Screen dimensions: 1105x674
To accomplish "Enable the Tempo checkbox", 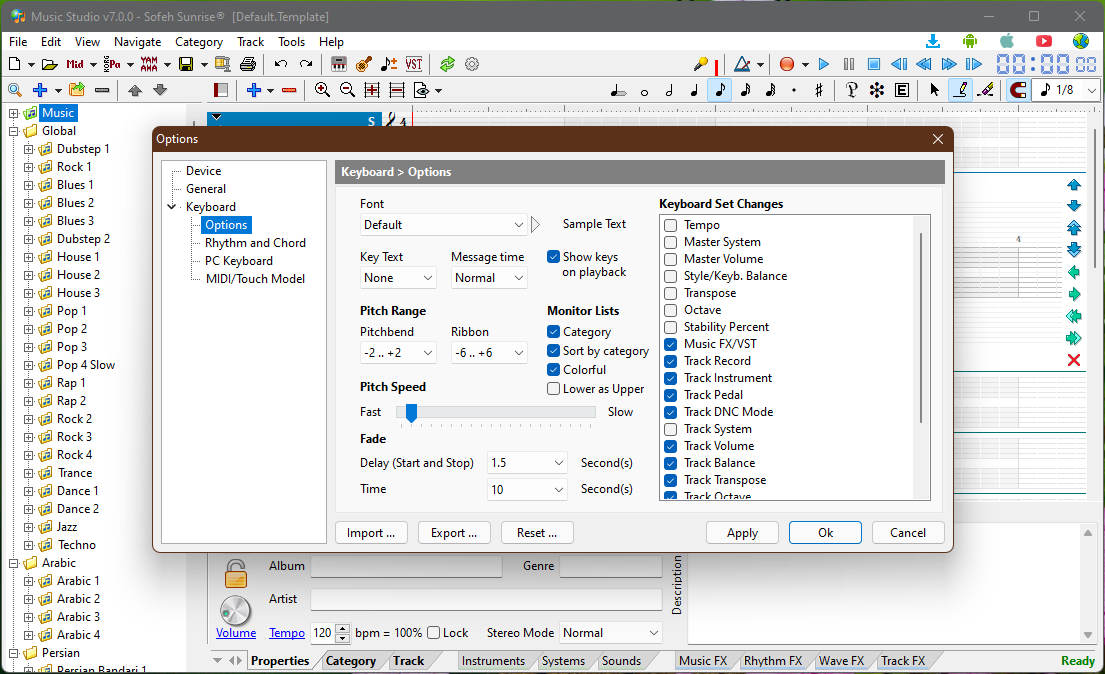I will coord(671,225).
